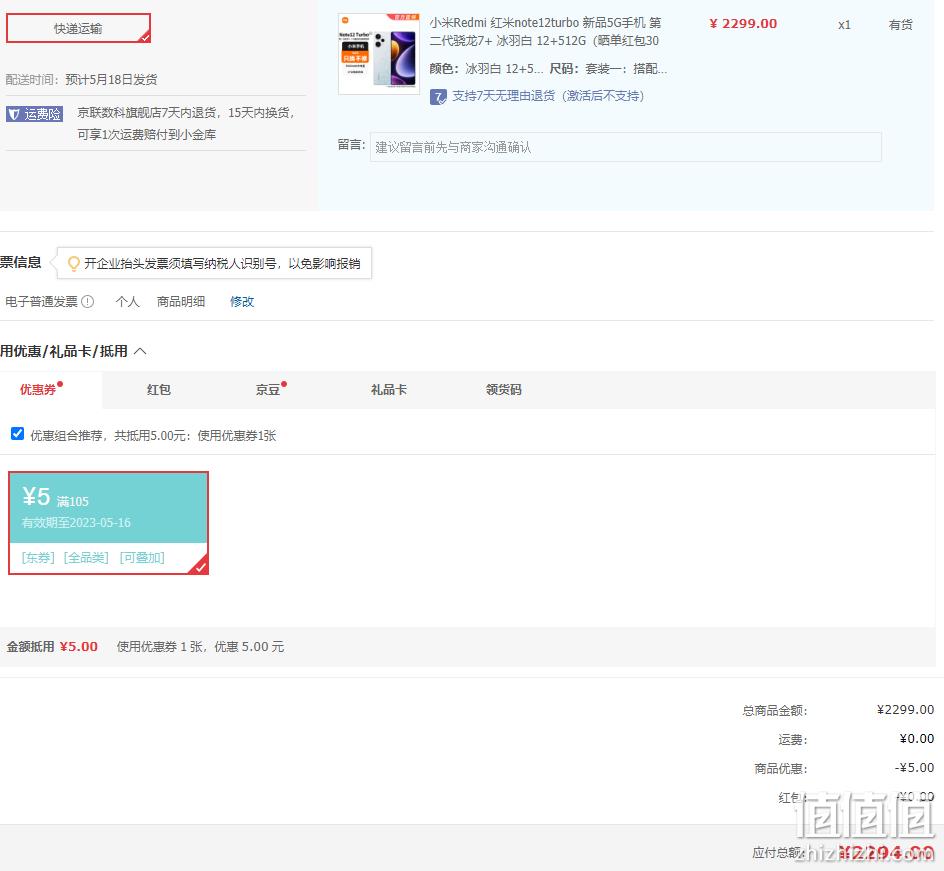Click the 7-day return shield icon
The height and width of the screenshot is (871, 944).
coord(438,96)
